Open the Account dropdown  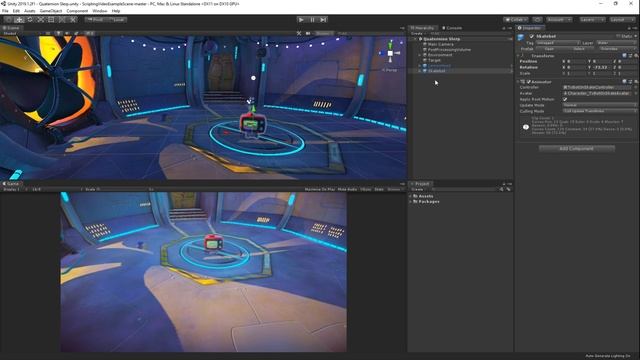point(559,20)
